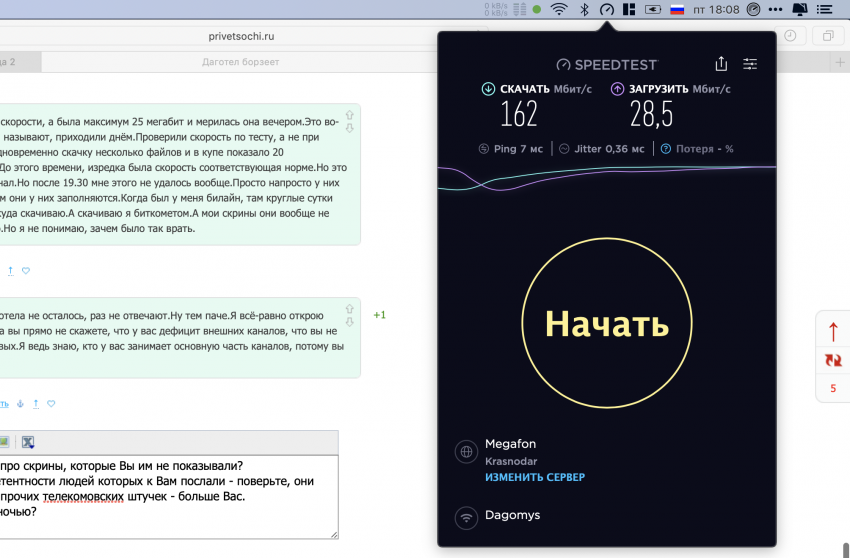Viewport: 850px width, 558px height.
Task: Open Speedtest settings sliders icon
Action: tap(750, 64)
